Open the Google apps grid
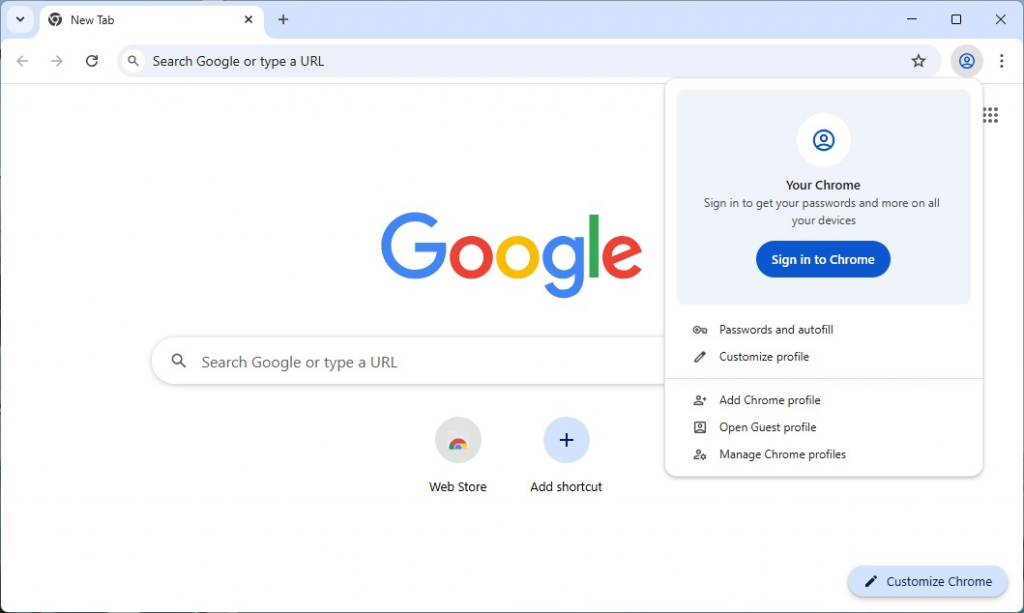Screen dimensions: 1024x613 click(990, 116)
